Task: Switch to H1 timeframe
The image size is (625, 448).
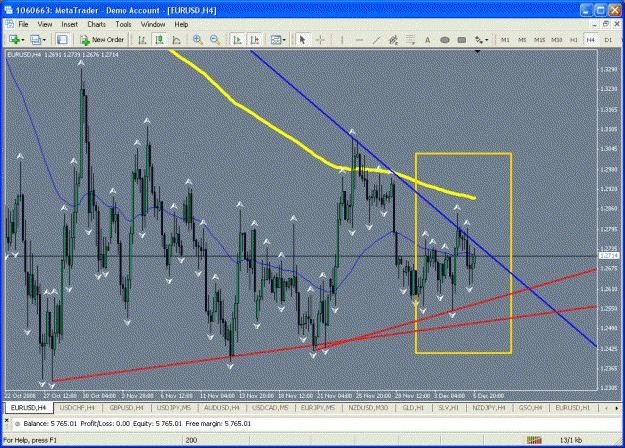Action: click(574, 40)
